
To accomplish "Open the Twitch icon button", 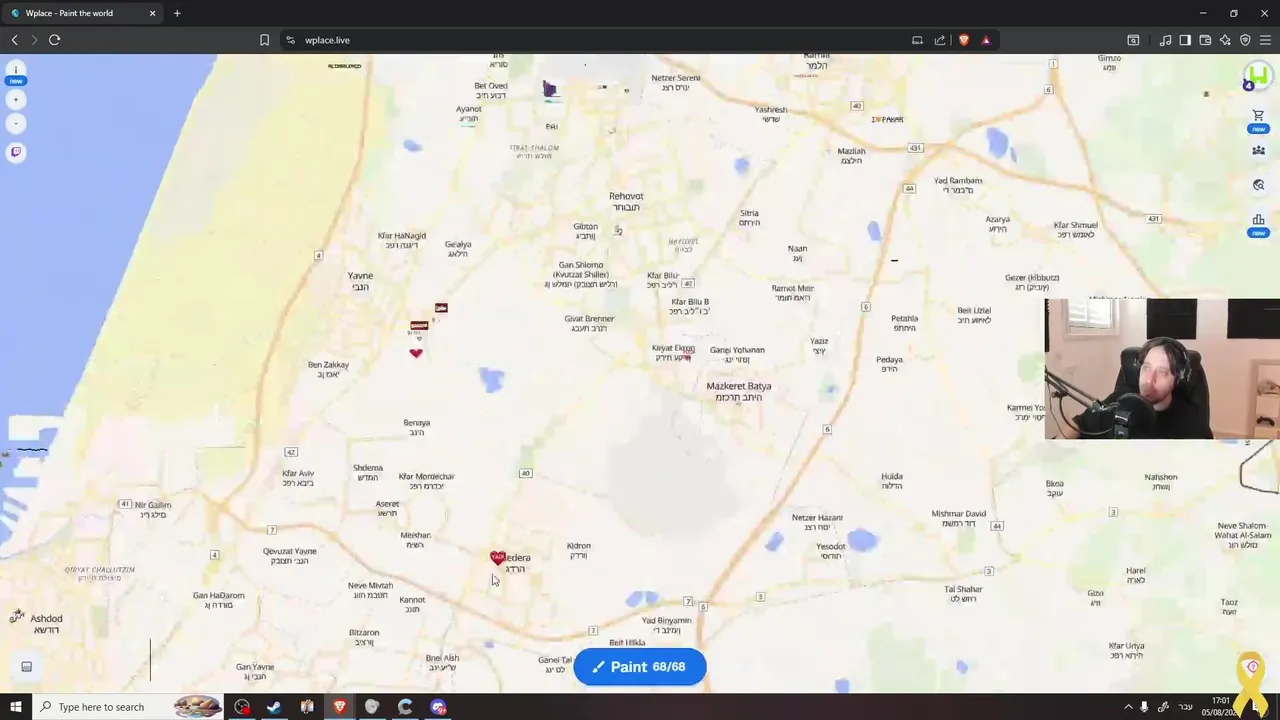I will pos(16,152).
